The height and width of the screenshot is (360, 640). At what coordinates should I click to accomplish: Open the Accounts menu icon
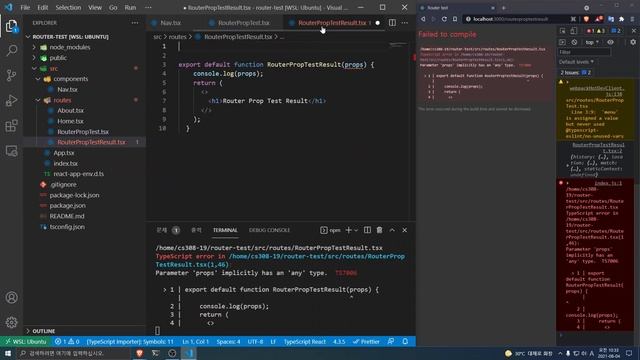pyautogui.click(x=11, y=297)
